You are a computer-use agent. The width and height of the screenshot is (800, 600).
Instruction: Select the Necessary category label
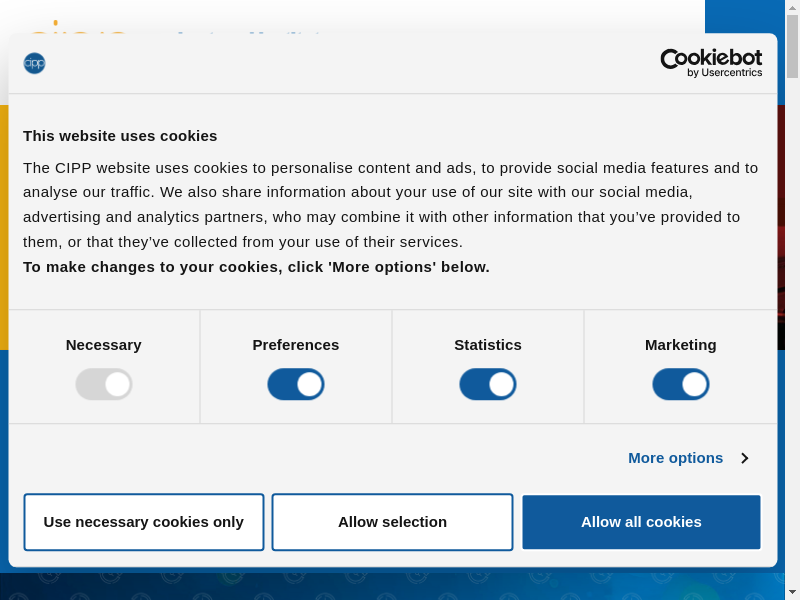pos(104,345)
